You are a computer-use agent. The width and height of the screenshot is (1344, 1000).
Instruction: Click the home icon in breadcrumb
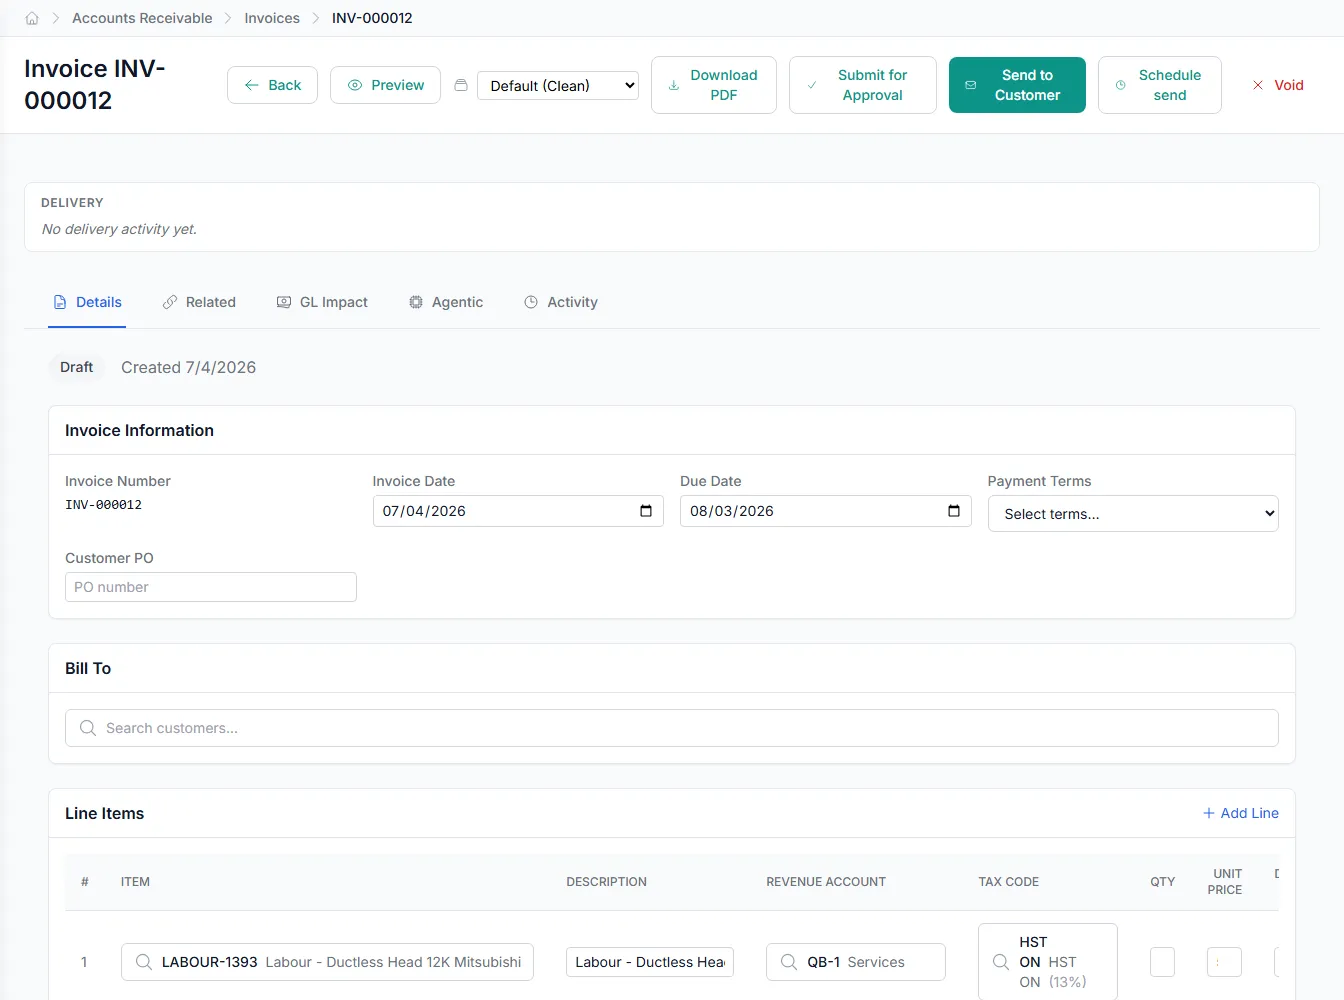coord(32,18)
